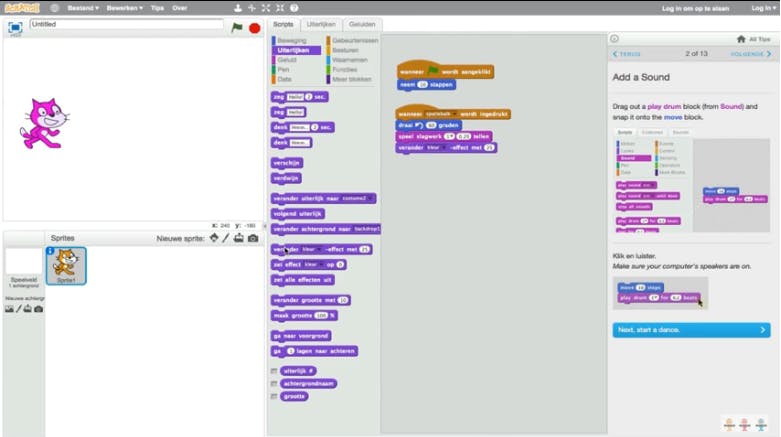Paint new backdrop paintbrush icon
781x437 pixels.
[x=18, y=309]
